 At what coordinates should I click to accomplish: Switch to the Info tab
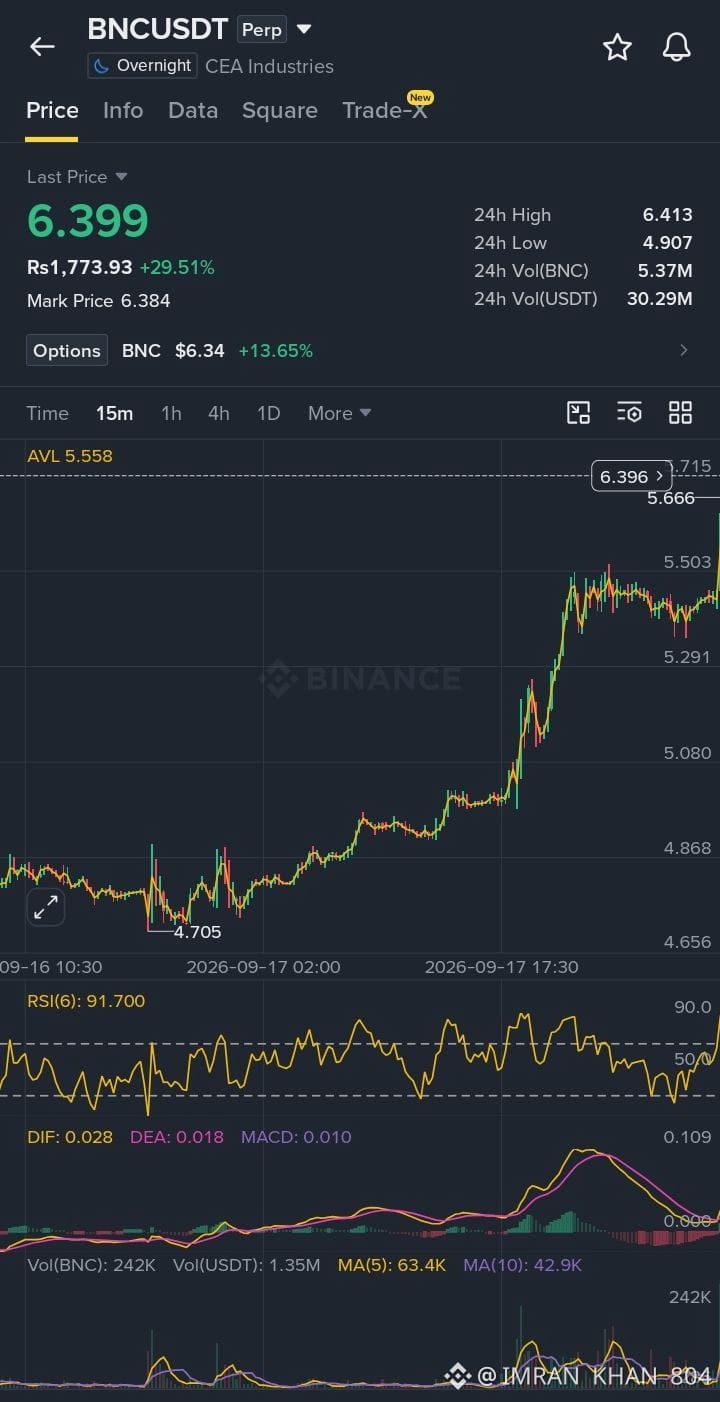pos(123,111)
